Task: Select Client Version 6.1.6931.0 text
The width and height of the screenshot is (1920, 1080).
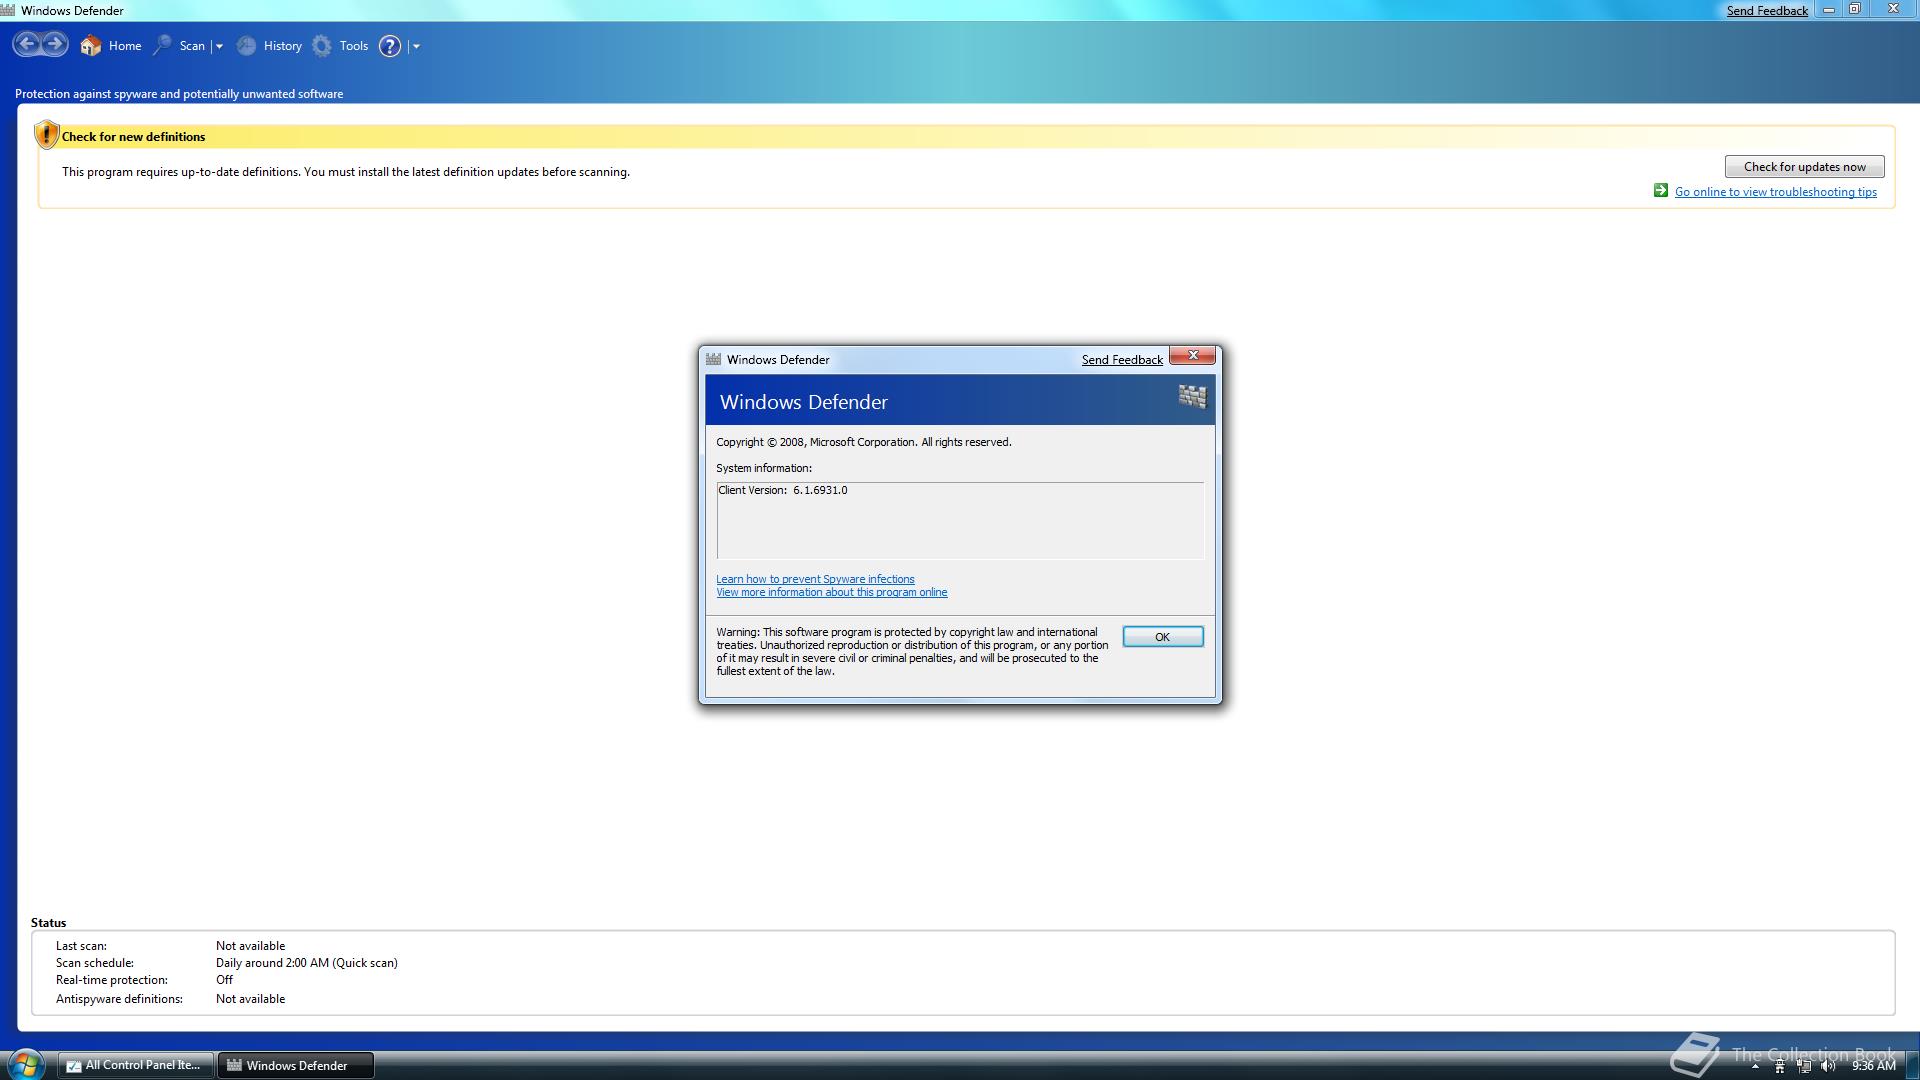Action: 782,490
